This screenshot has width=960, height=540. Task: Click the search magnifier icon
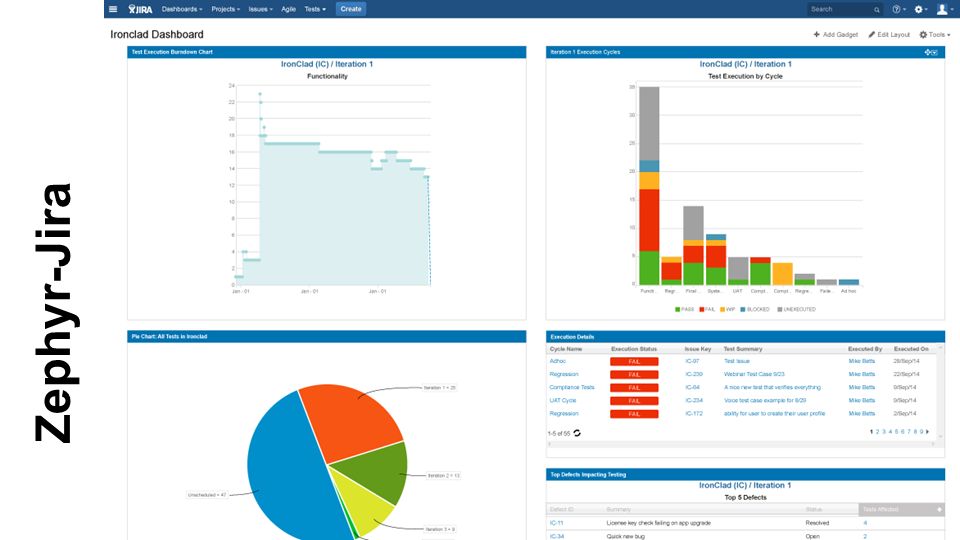pos(877,10)
